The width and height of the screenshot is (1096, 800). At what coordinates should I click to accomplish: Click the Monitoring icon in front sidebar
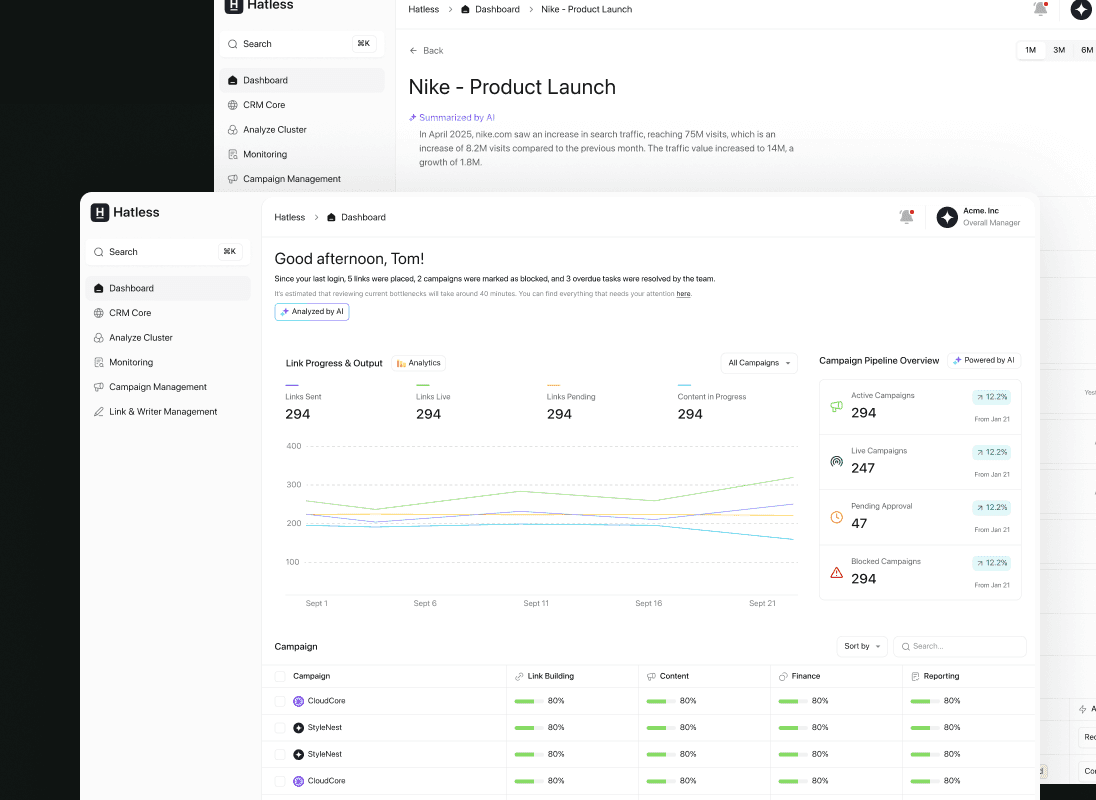(99, 363)
